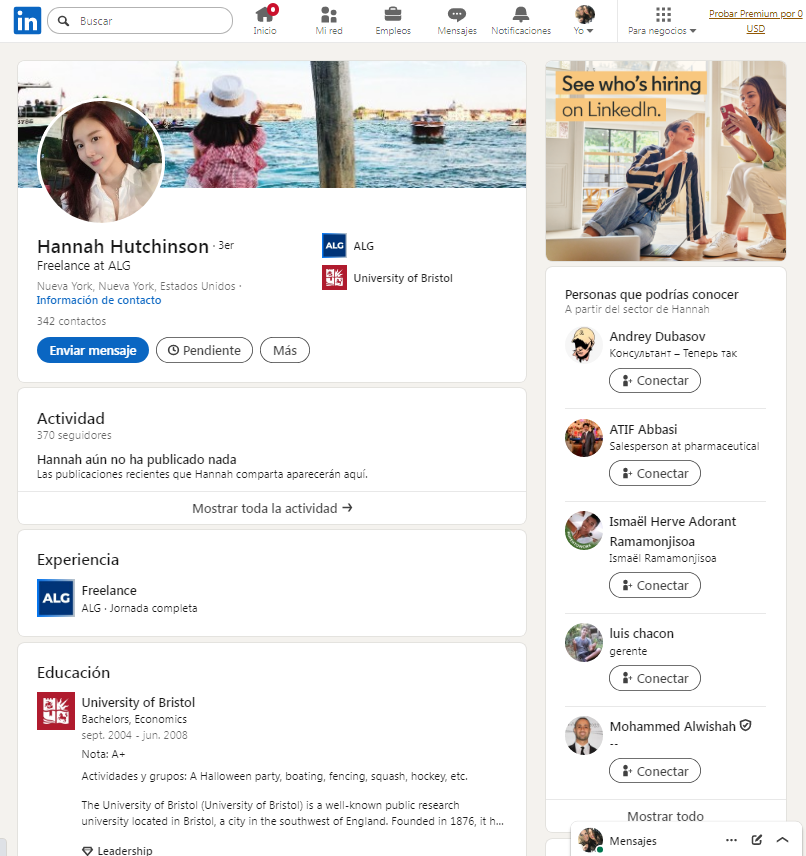Open the Empleos jobs page
The height and width of the screenshot is (856, 806).
(x=393, y=21)
